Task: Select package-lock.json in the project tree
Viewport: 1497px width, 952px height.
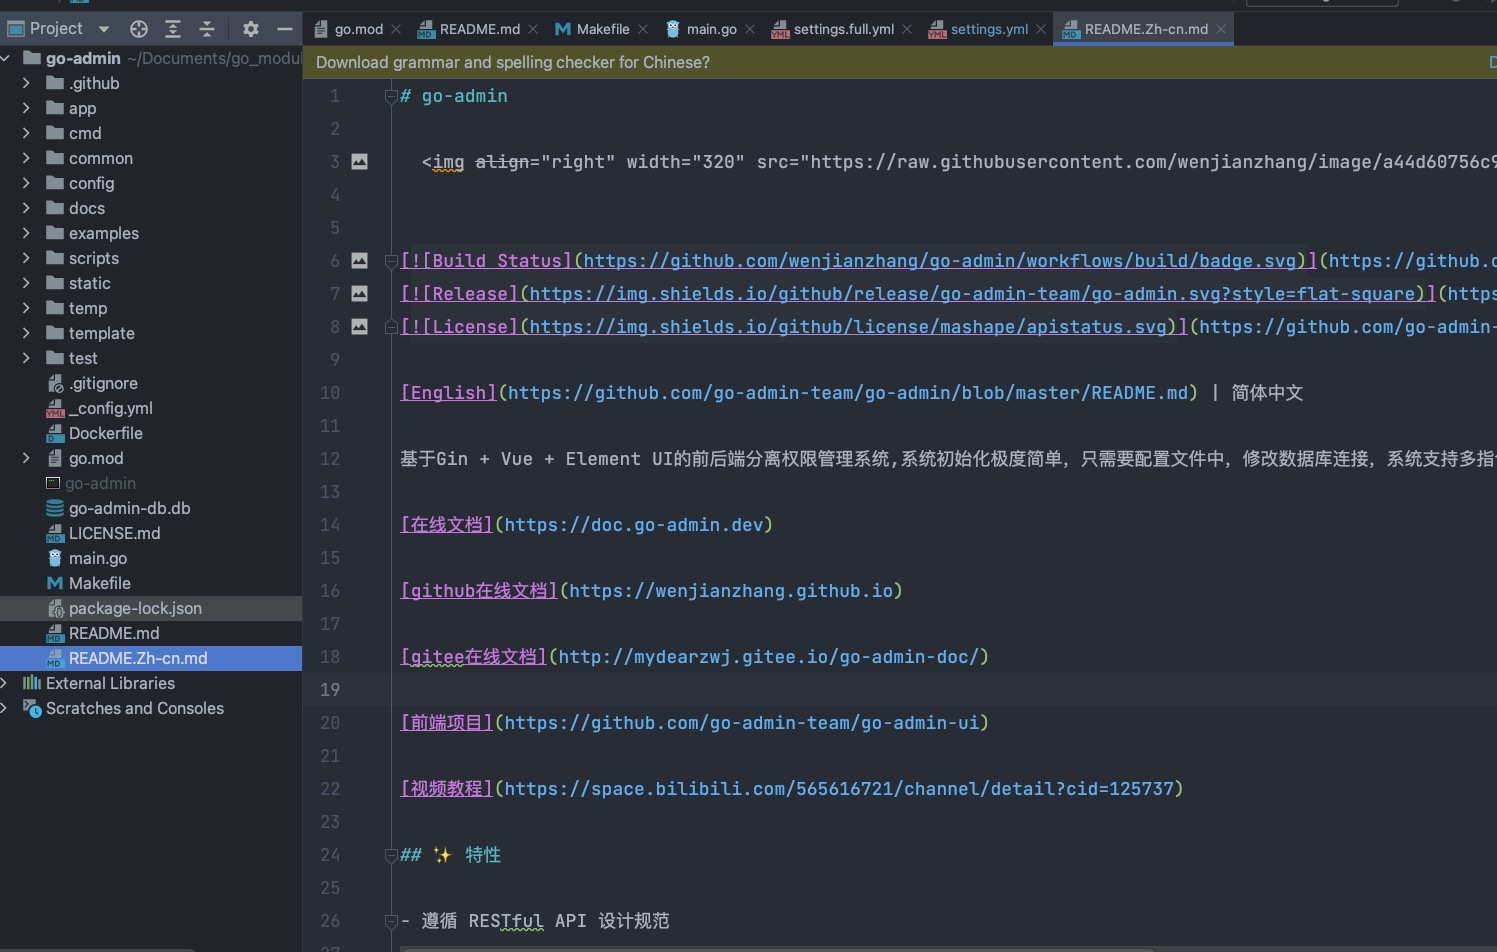Action: (135, 608)
